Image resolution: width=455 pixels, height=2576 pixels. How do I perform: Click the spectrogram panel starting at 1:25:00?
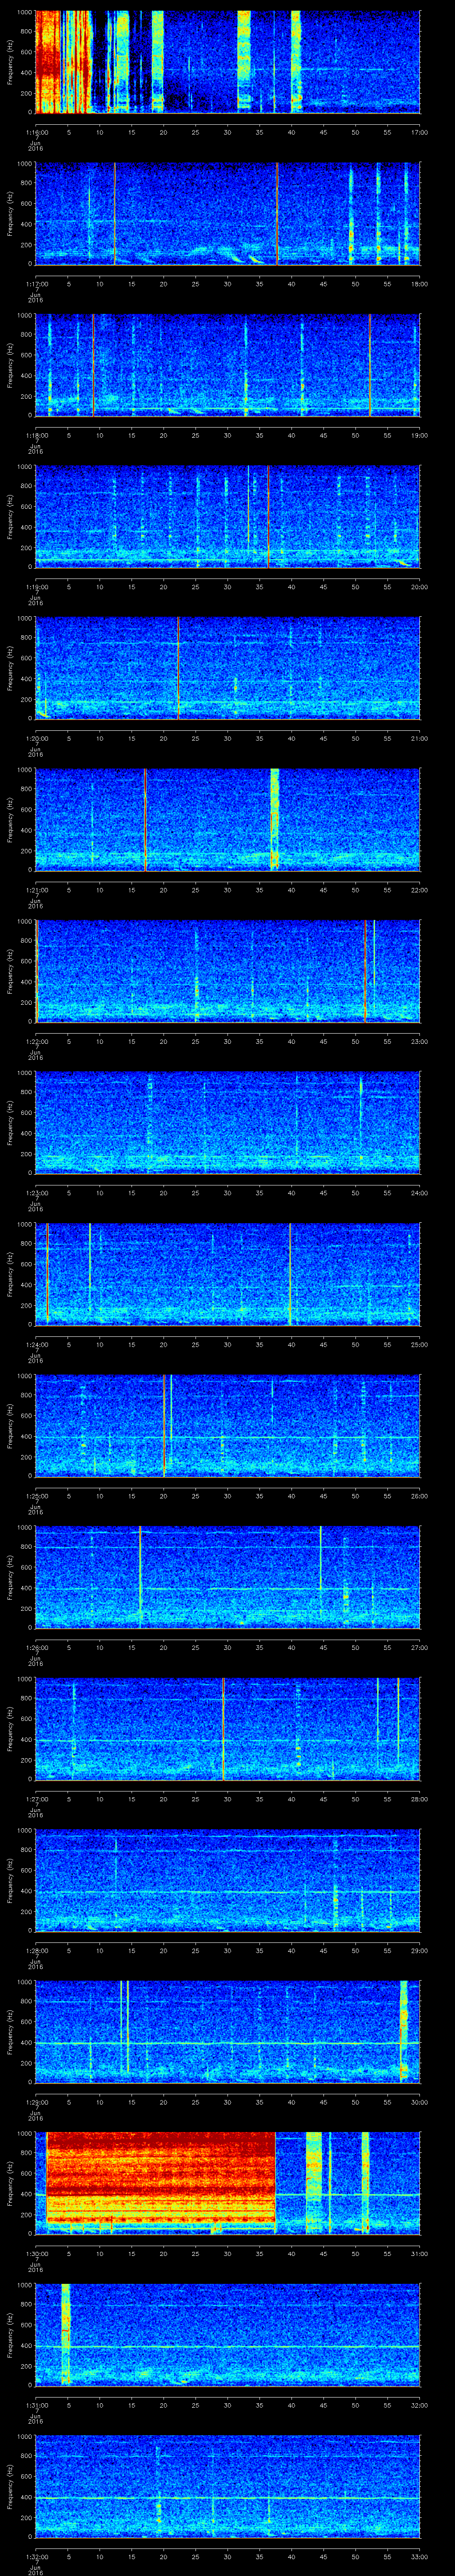[227, 1426]
